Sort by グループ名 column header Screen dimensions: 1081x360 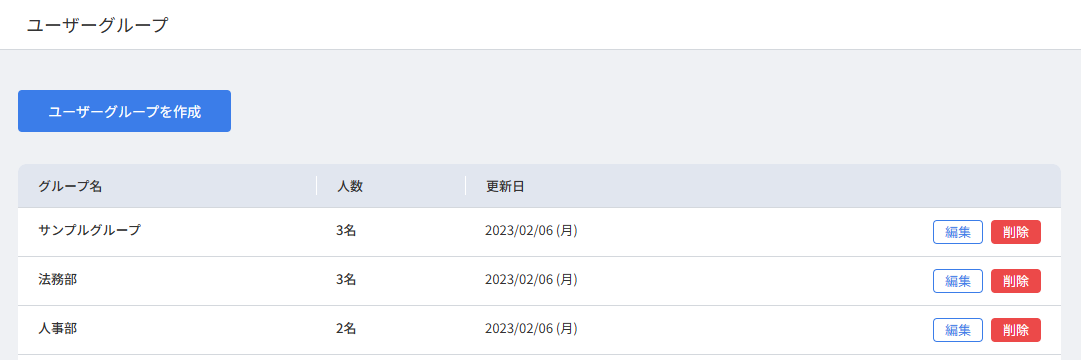[x=70, y=186]
